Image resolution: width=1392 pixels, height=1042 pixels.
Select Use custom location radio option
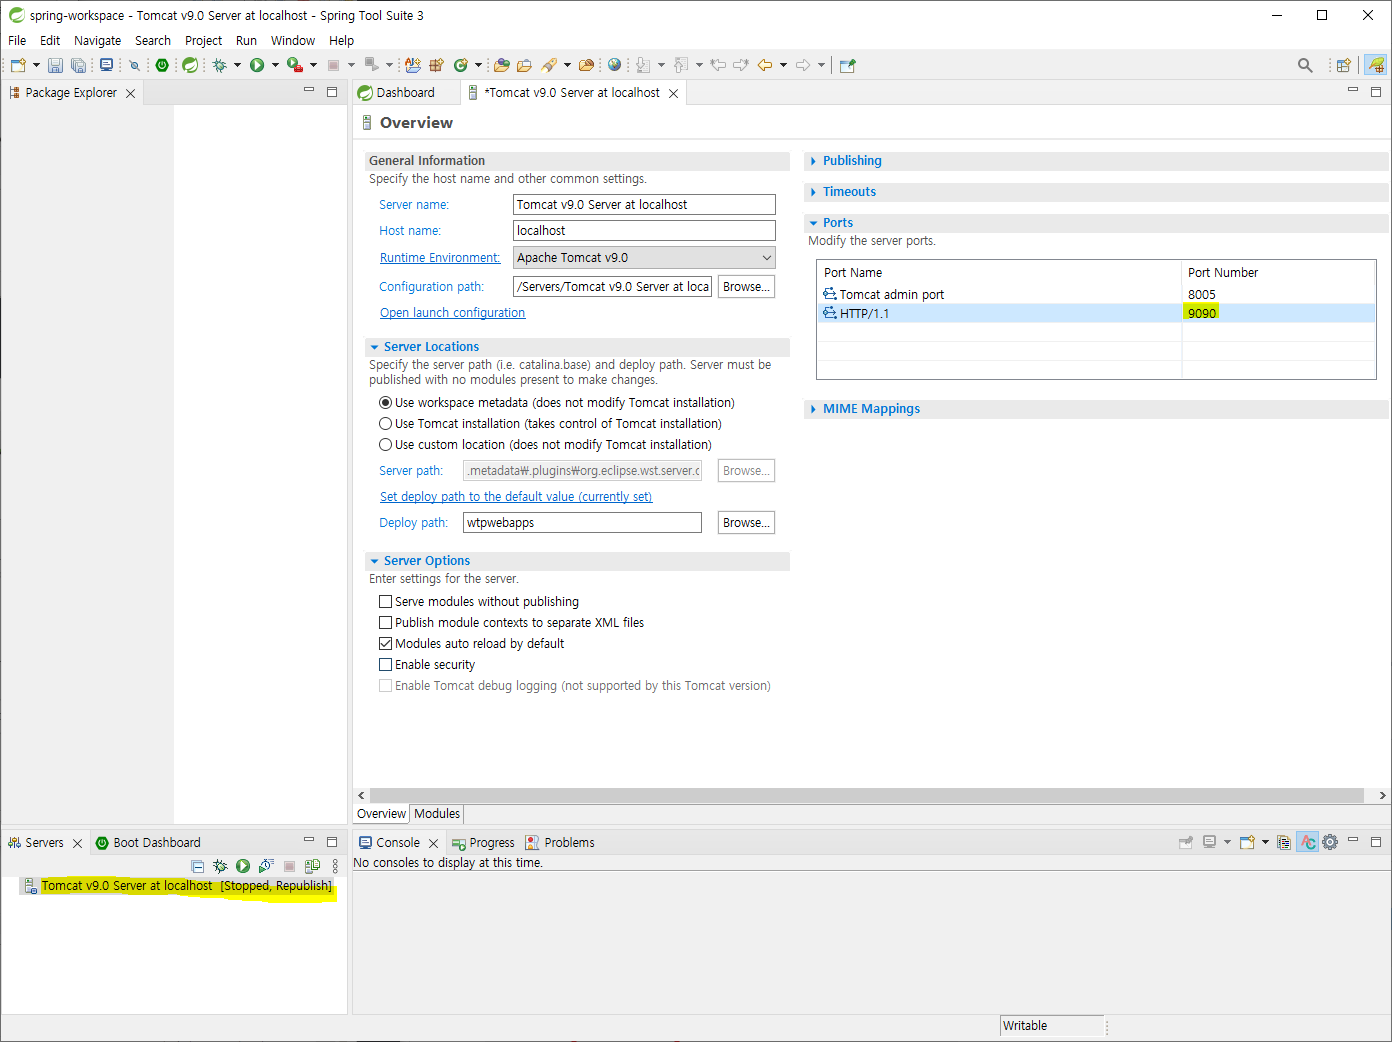[385, 444]
